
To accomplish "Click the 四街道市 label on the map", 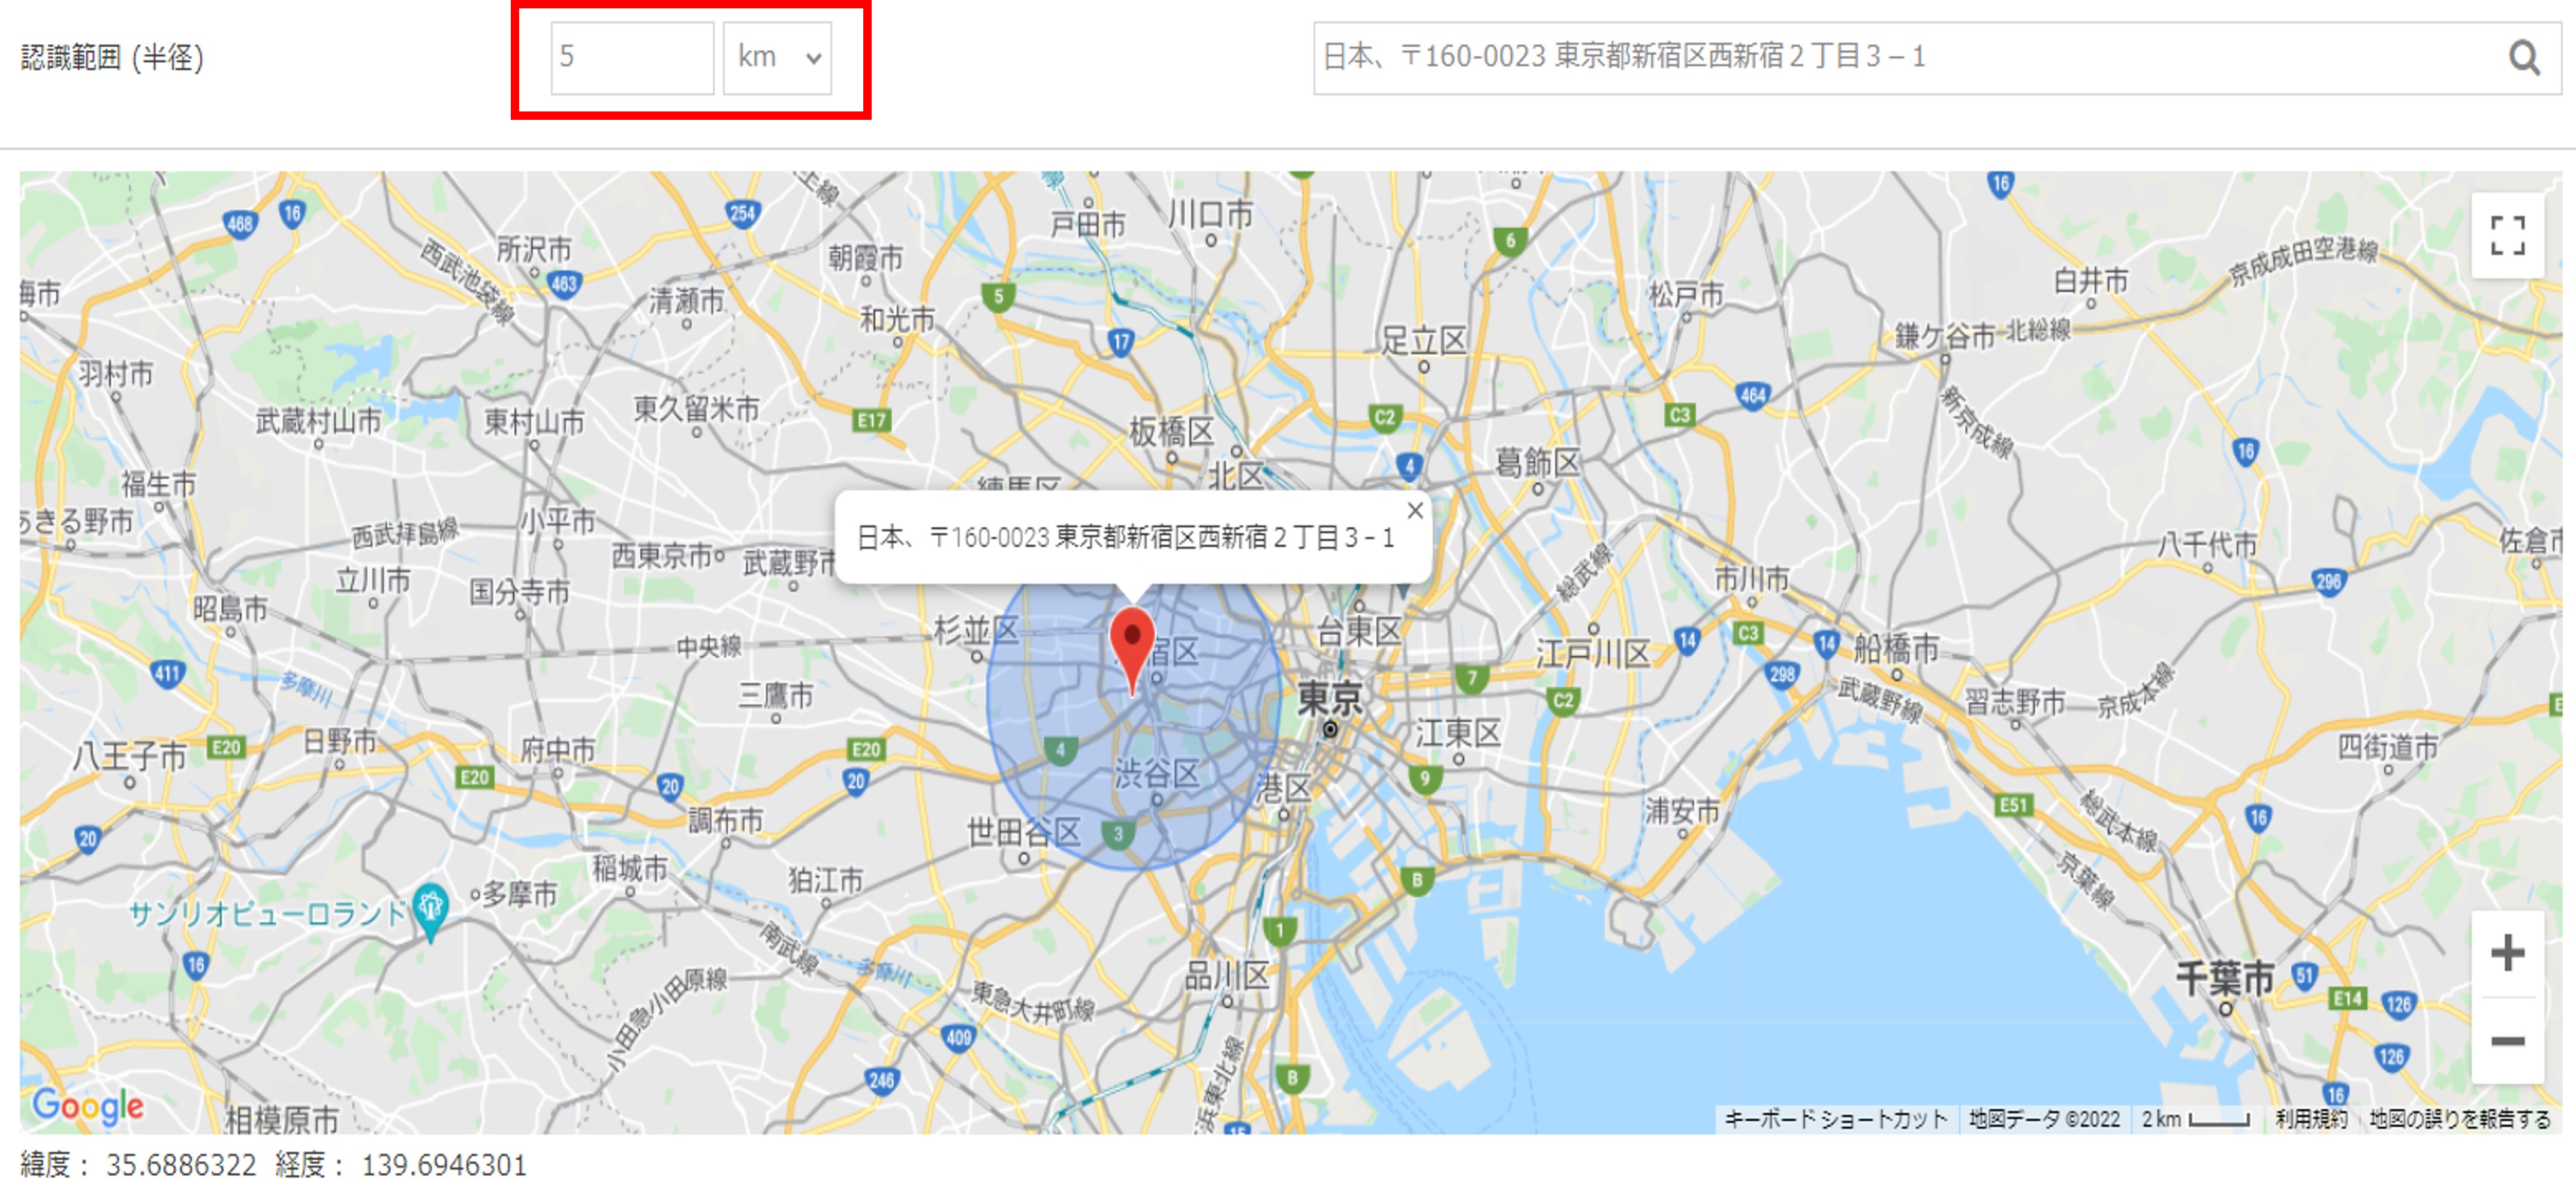I will (x=2388, y=747).
